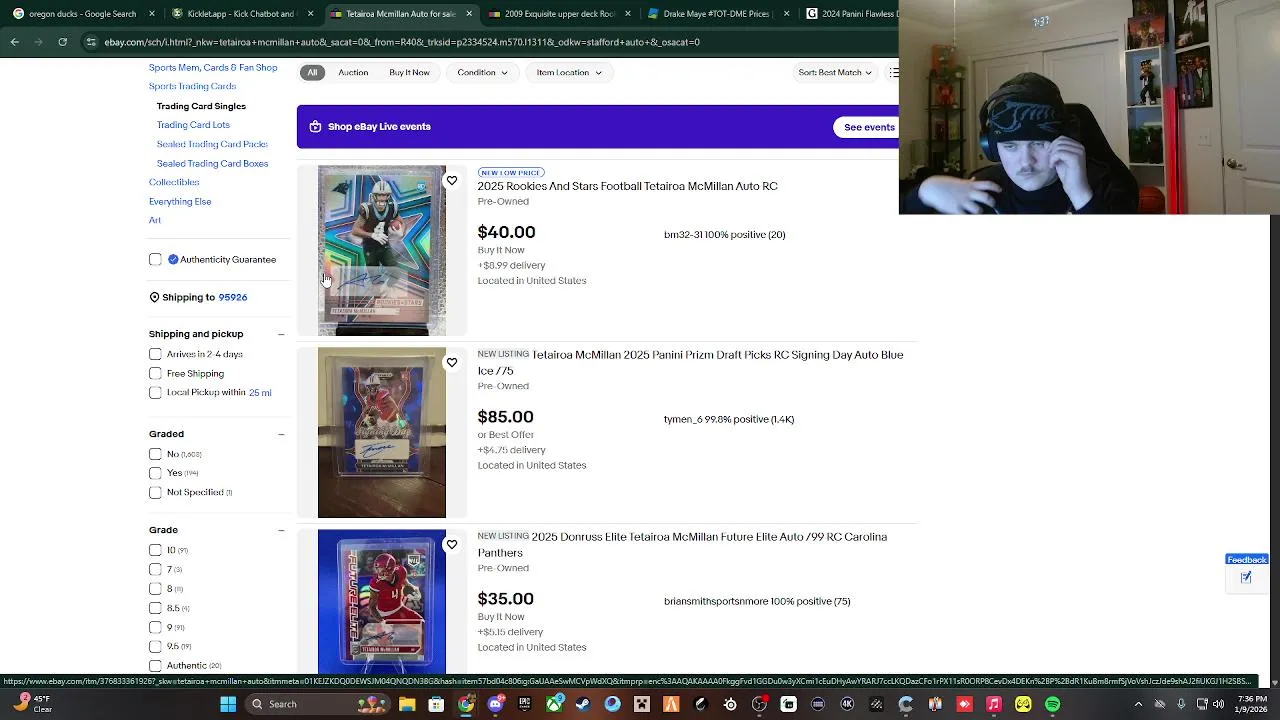
Task: Enable the Free Shipping filter
Action: click(155, 374)
